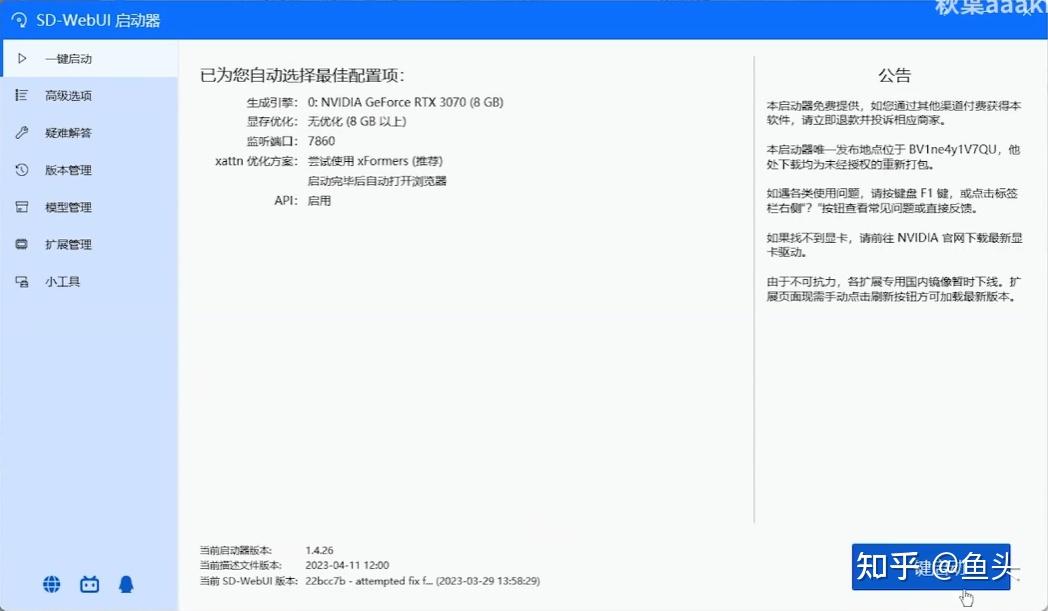Click description file version 2023-04-11 12:00
Viewport: 1048px width, 611px height.
tap(347, 566)
